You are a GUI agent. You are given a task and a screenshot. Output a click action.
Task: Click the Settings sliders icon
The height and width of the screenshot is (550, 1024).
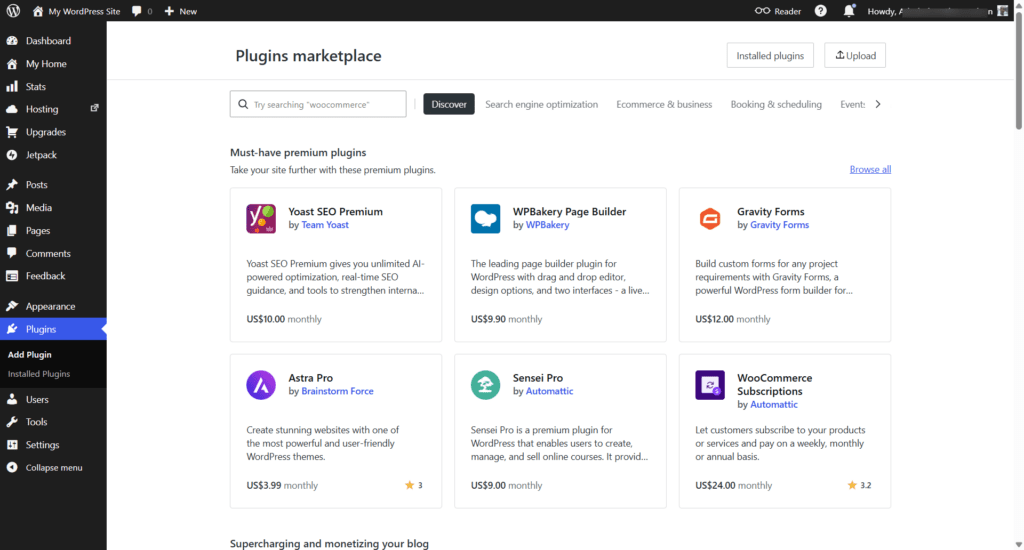coord(12,445)
